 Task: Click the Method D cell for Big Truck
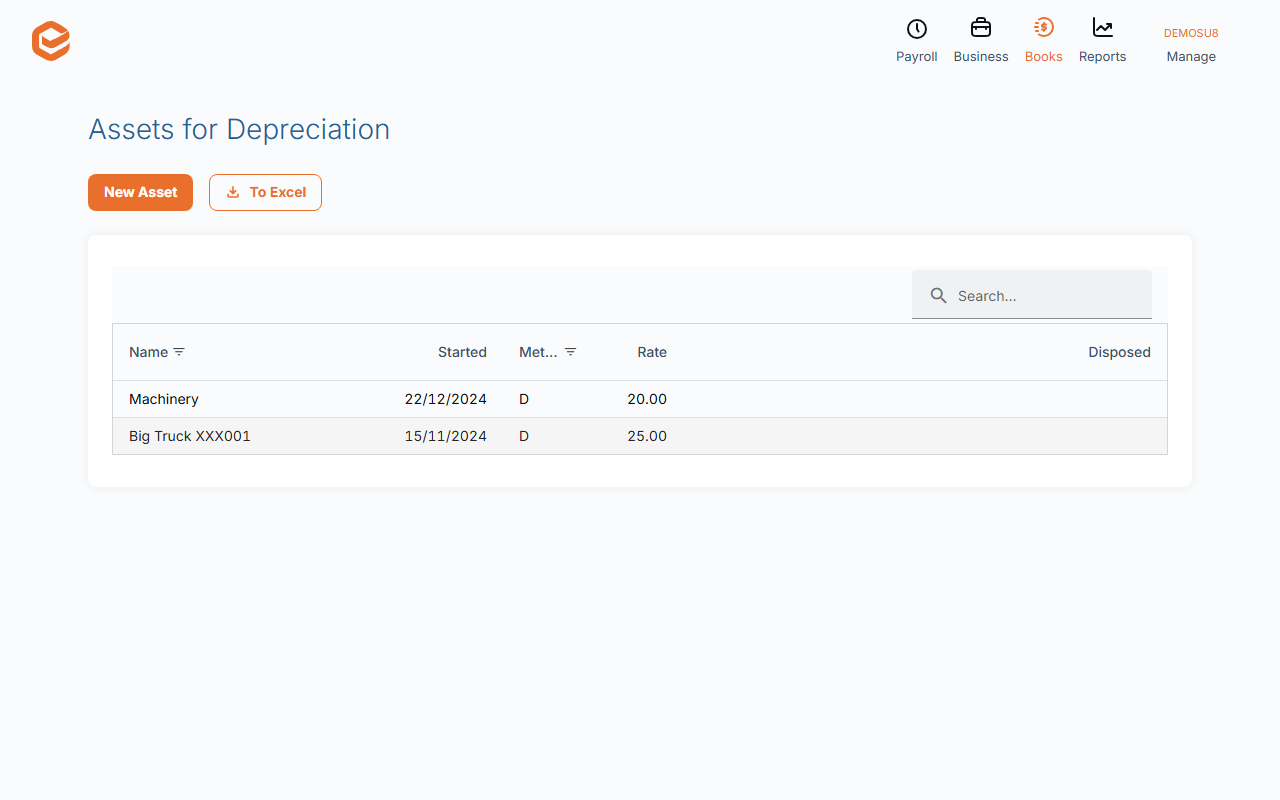(524, 436)
